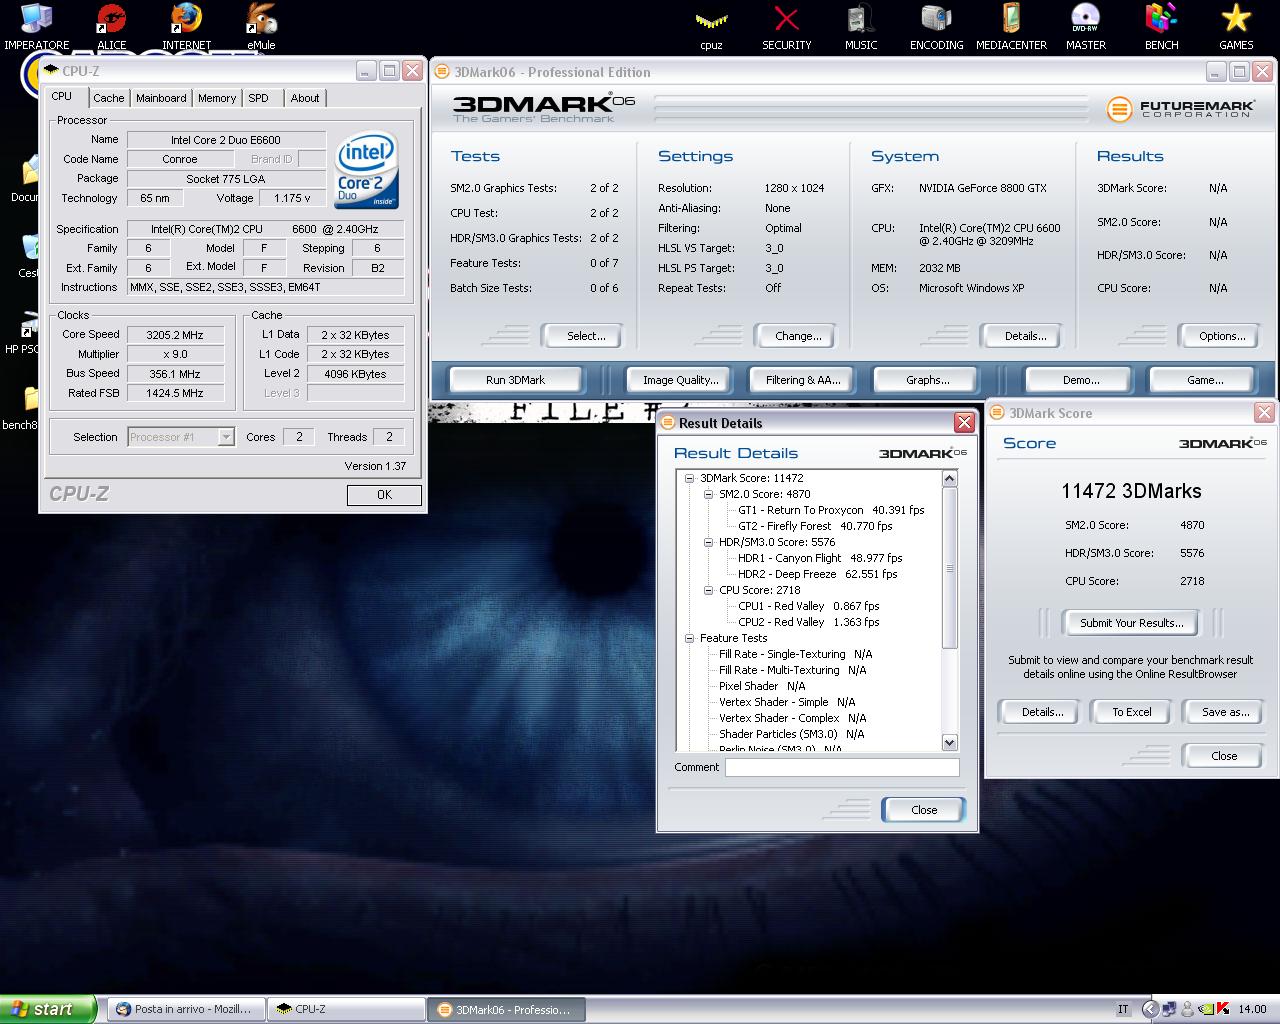Switch to the Memory tab
The image size is (1280, 1024).
tap(217, 98)
